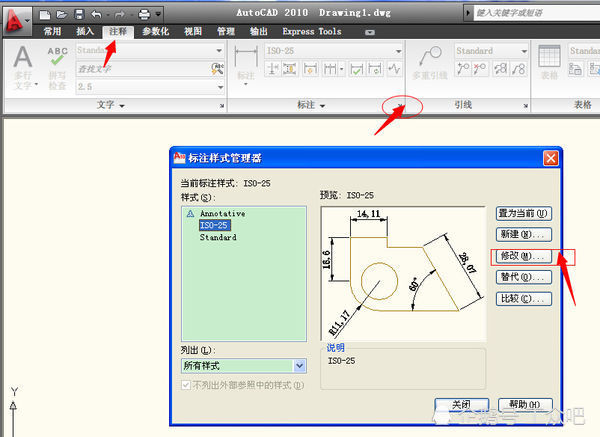Screen dimensions: 600x437
Task: Click the Open file icon in quick access toolbar
Action: coord(62,15)
